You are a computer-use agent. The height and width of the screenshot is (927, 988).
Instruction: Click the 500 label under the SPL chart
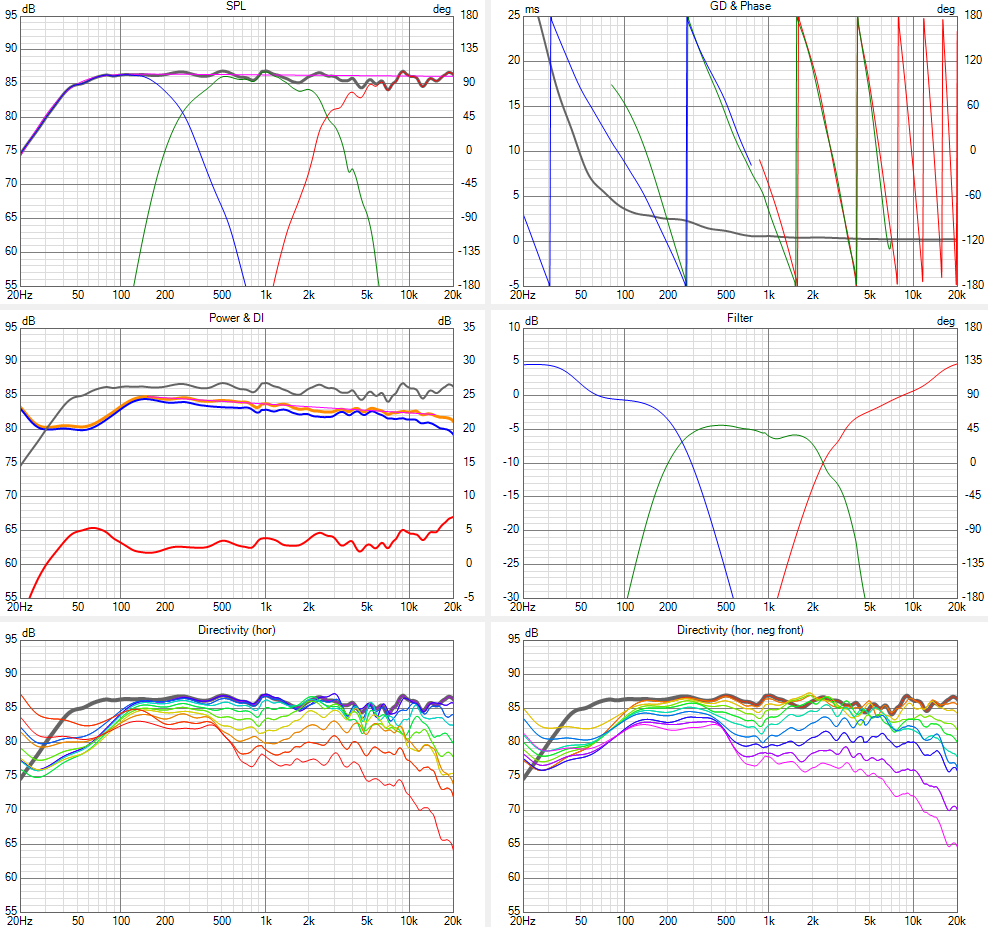222,295
